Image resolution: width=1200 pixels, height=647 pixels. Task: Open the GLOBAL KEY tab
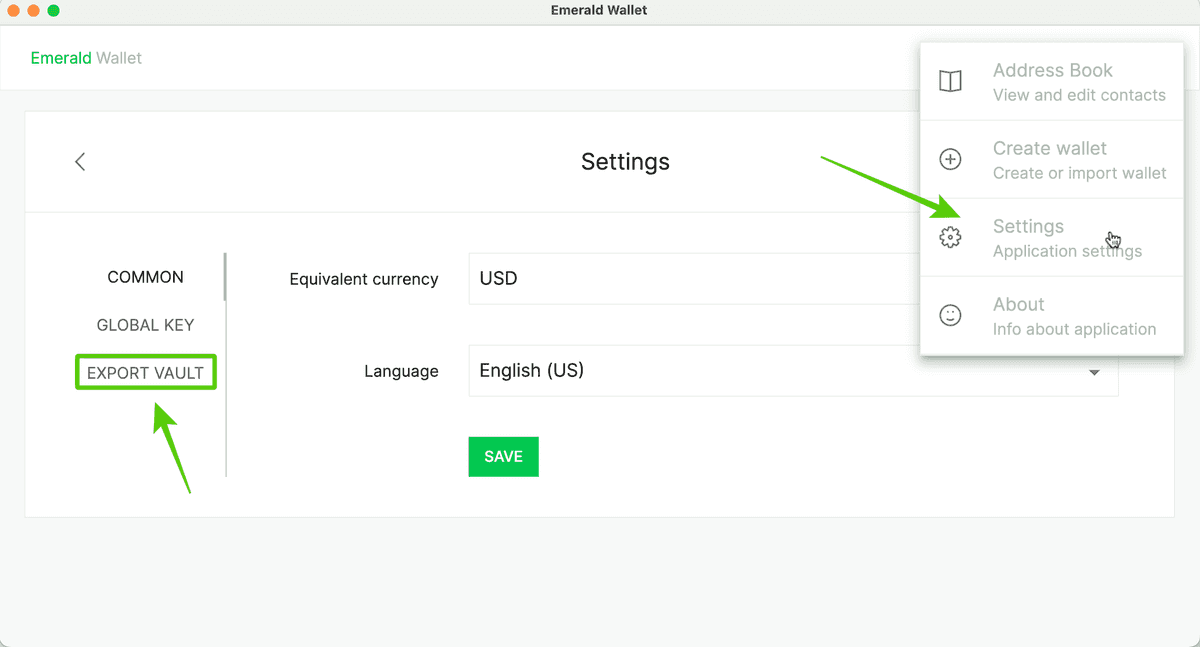pos(145,324)
